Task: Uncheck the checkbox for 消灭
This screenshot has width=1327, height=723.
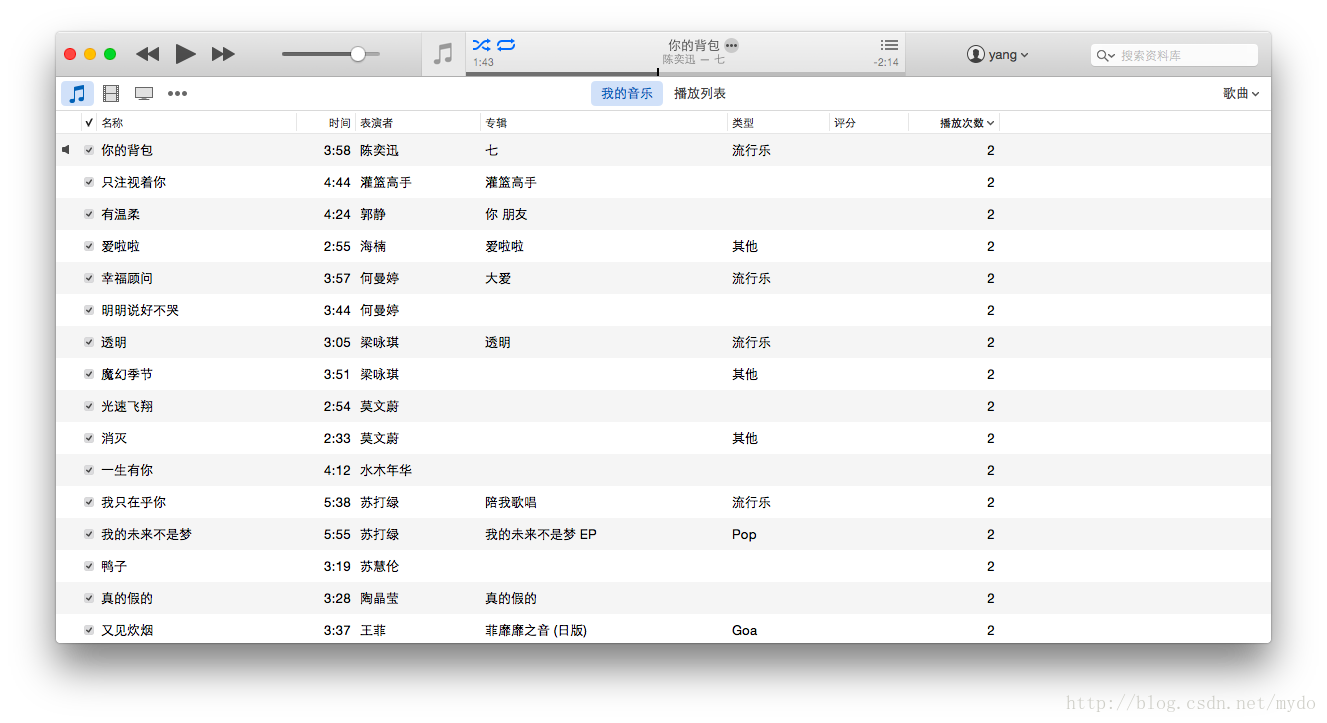Action: [89, 438]
